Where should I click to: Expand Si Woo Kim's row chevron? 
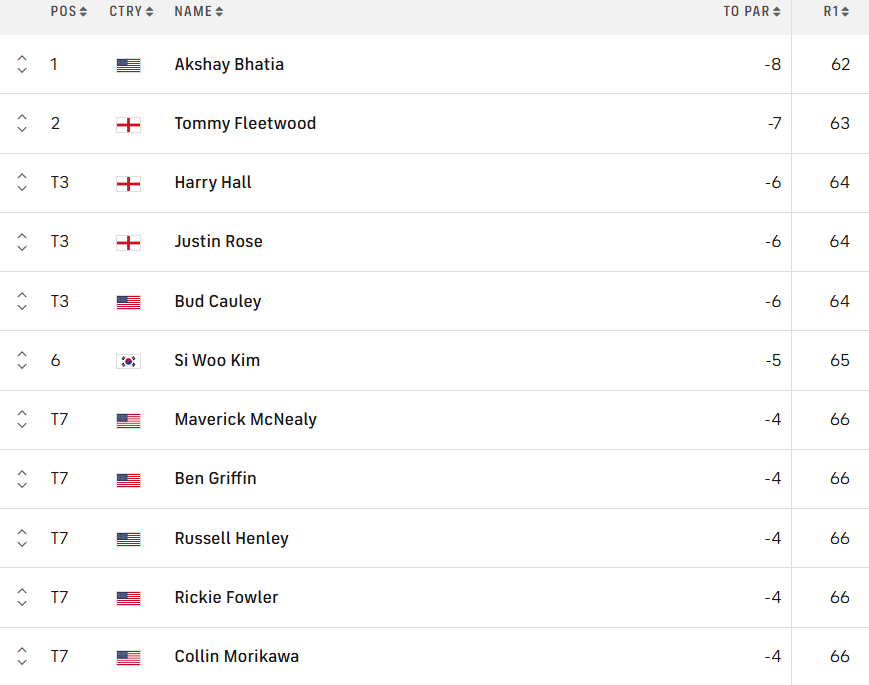(x=22, y=360)
